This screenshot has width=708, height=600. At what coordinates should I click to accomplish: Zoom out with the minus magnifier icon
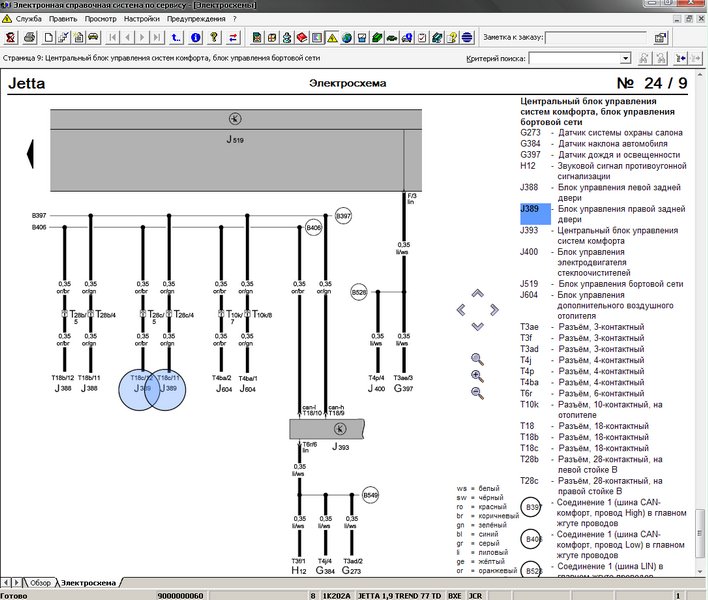[477, 393]
